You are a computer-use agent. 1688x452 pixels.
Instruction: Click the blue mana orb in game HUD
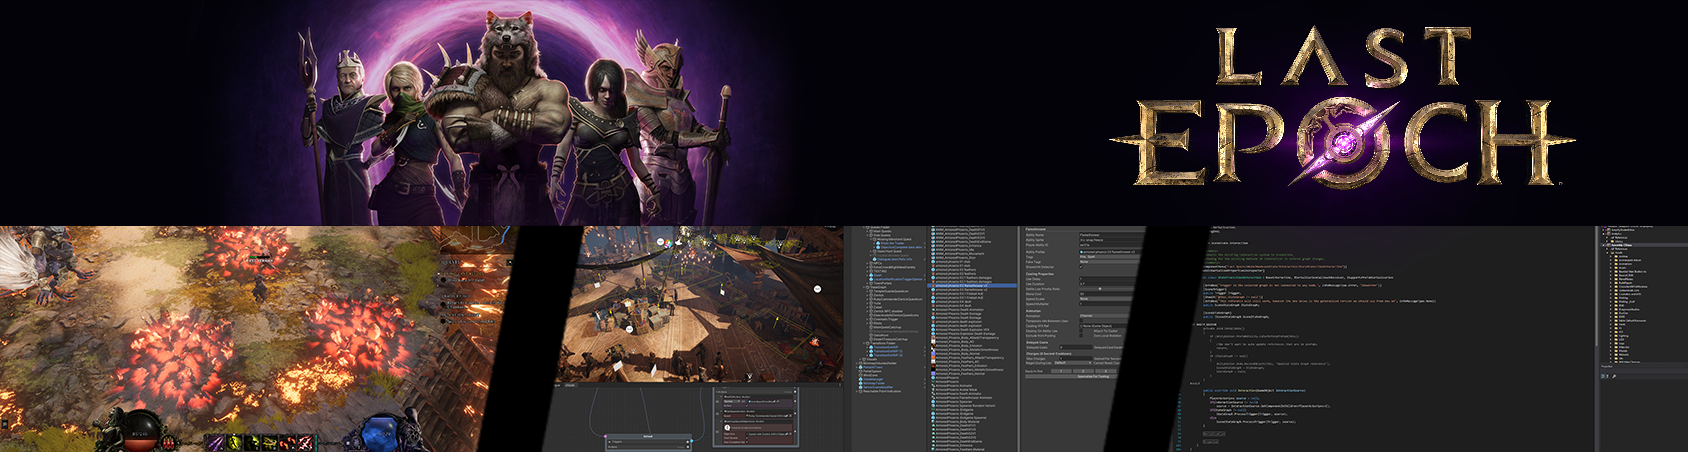(379, 433)
